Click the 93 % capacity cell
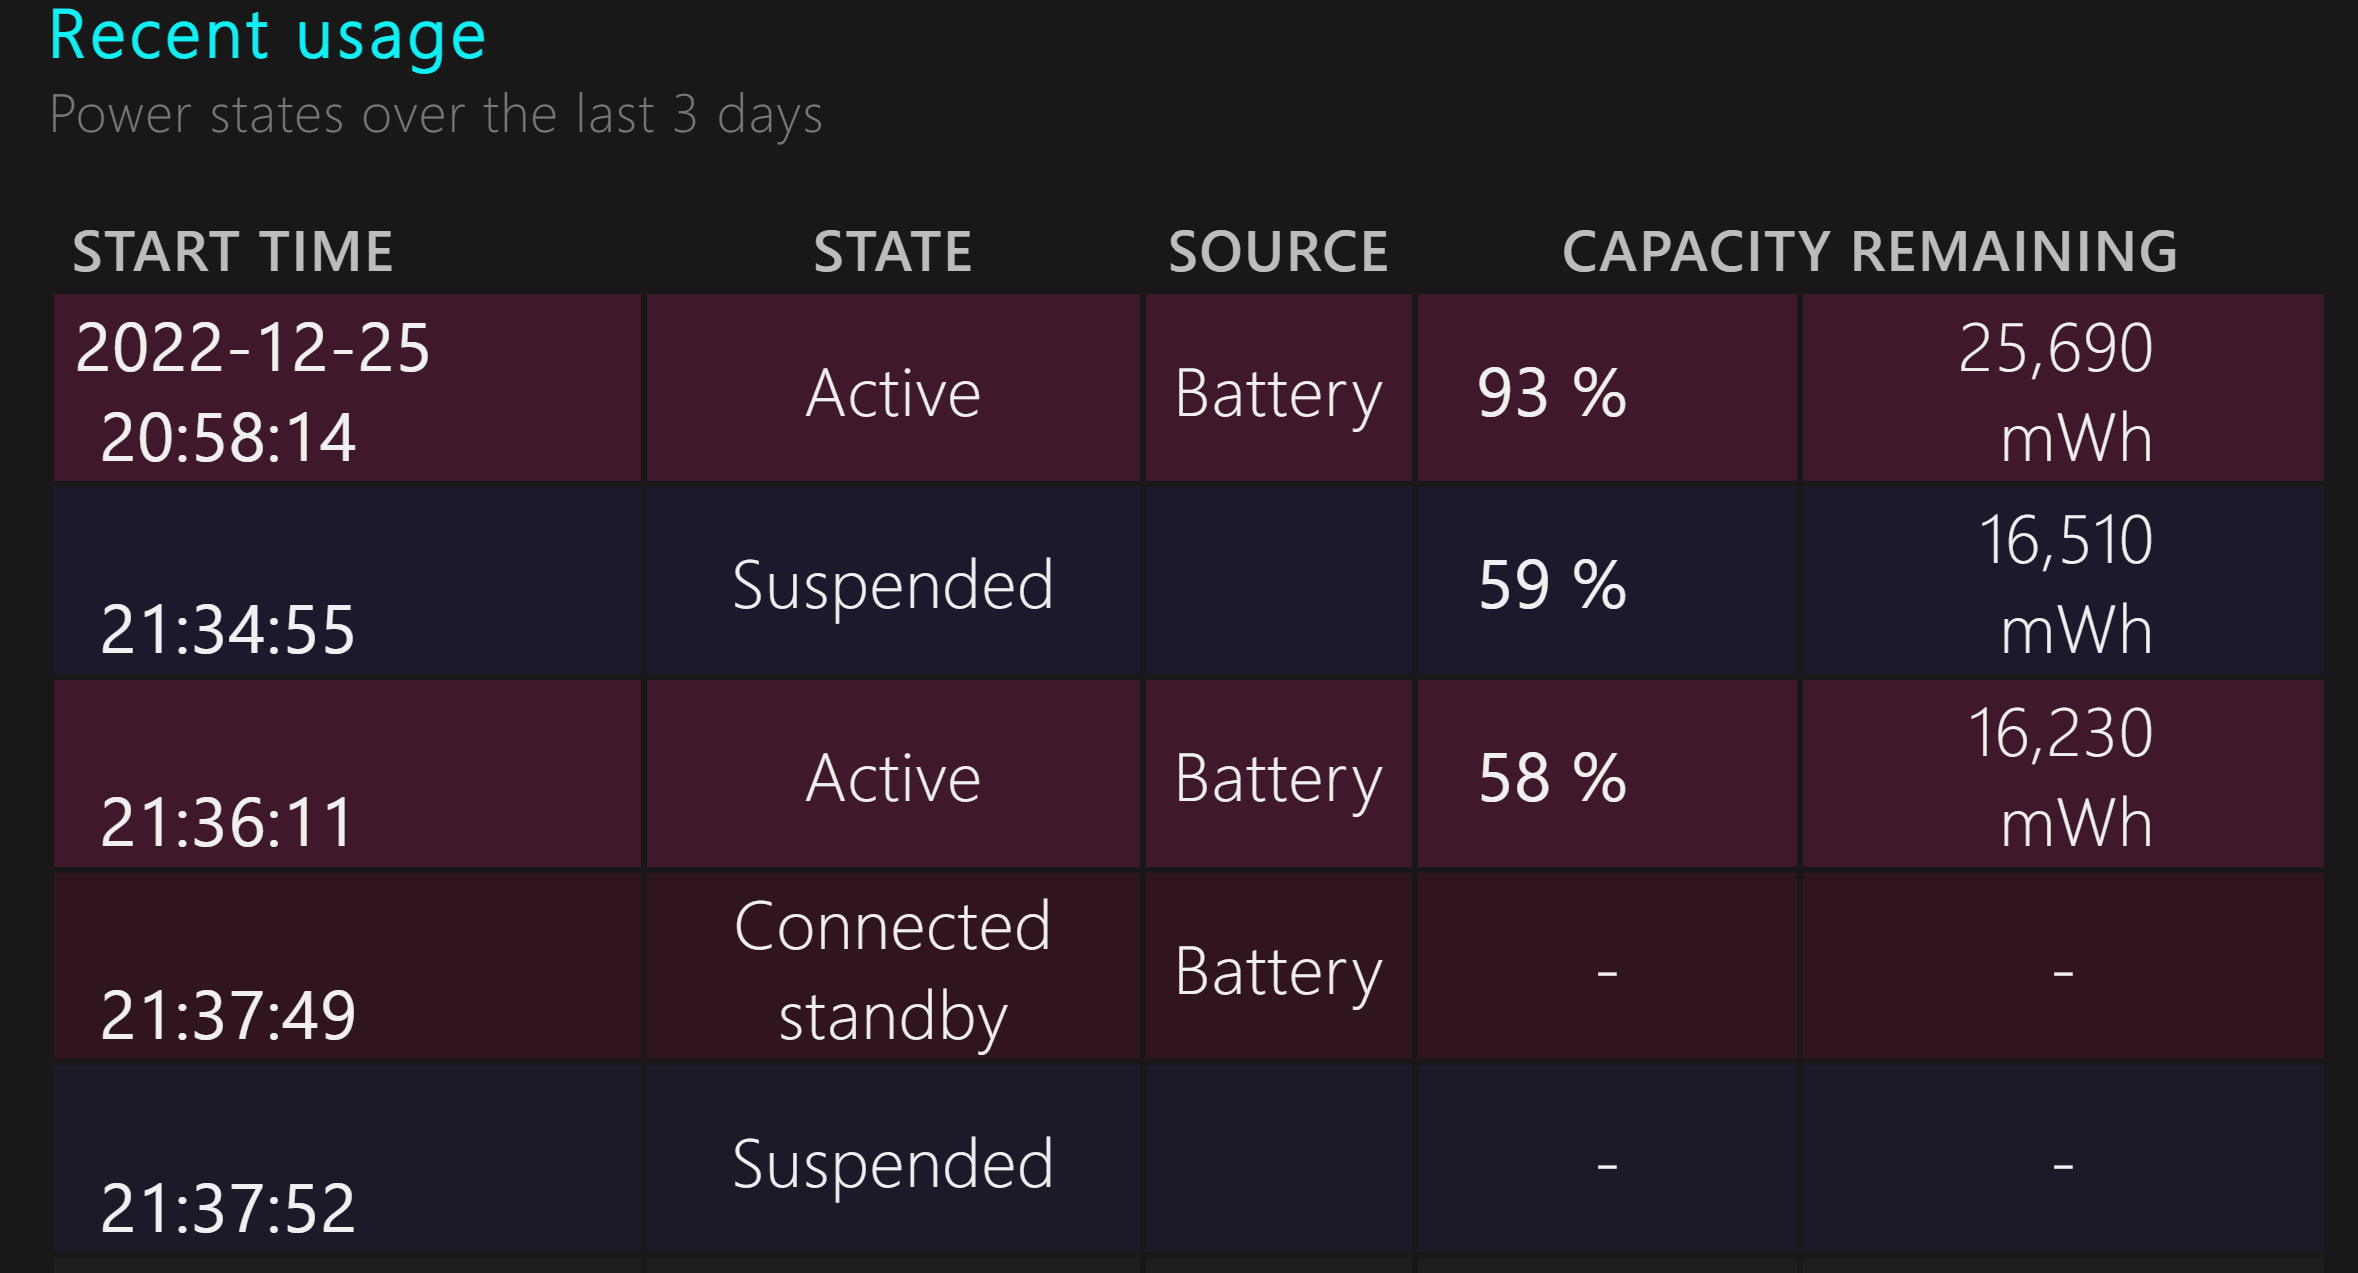Image resolution: width=2358 pixels, height=1273 pixels. 1607,388
